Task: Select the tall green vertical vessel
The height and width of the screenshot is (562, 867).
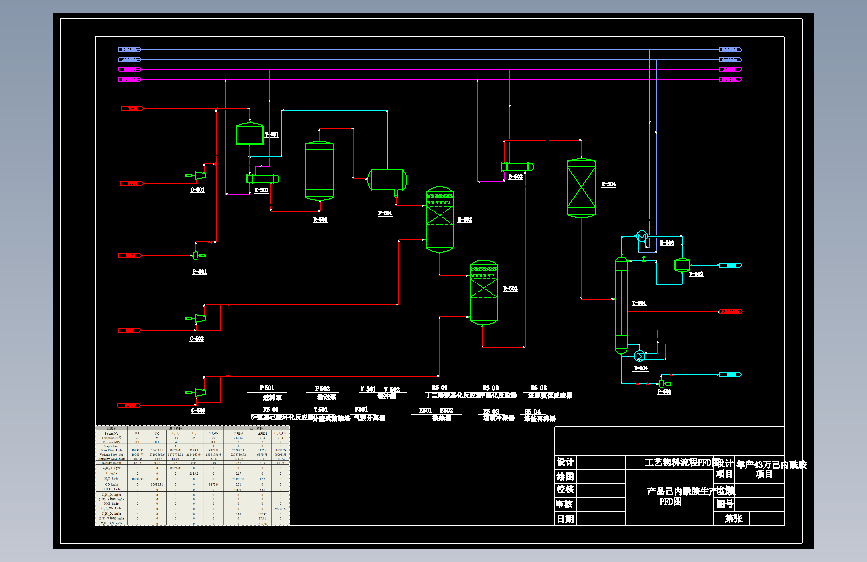Action: tap(320, 171)
